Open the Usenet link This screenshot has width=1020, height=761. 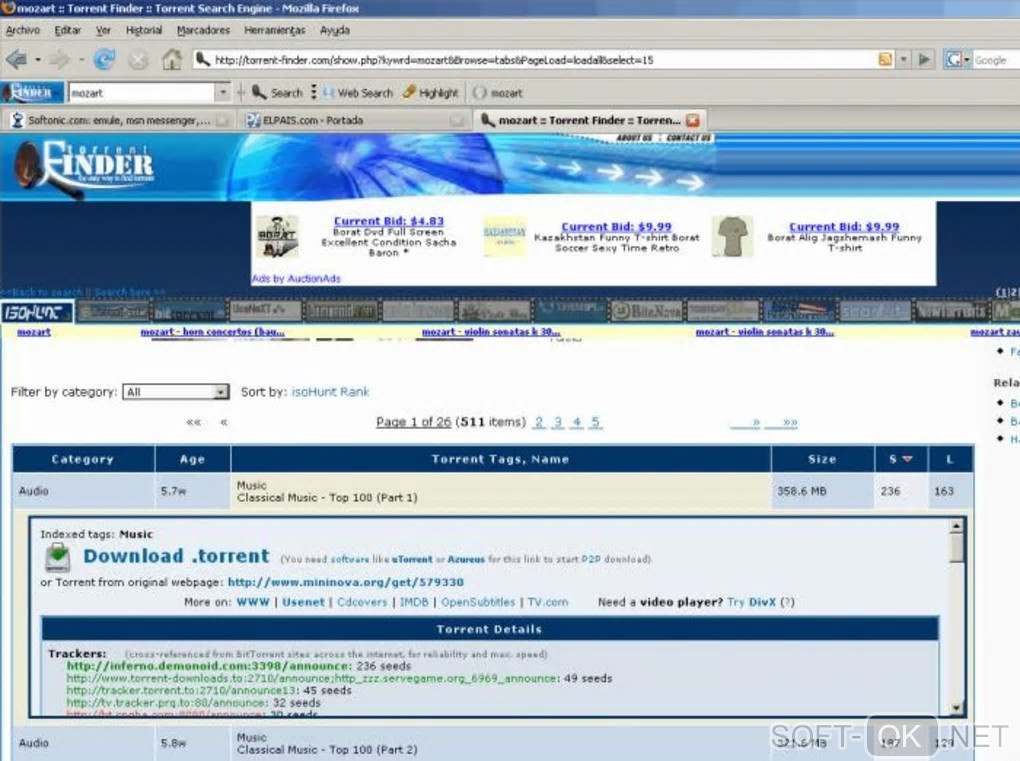click(303, 602)
